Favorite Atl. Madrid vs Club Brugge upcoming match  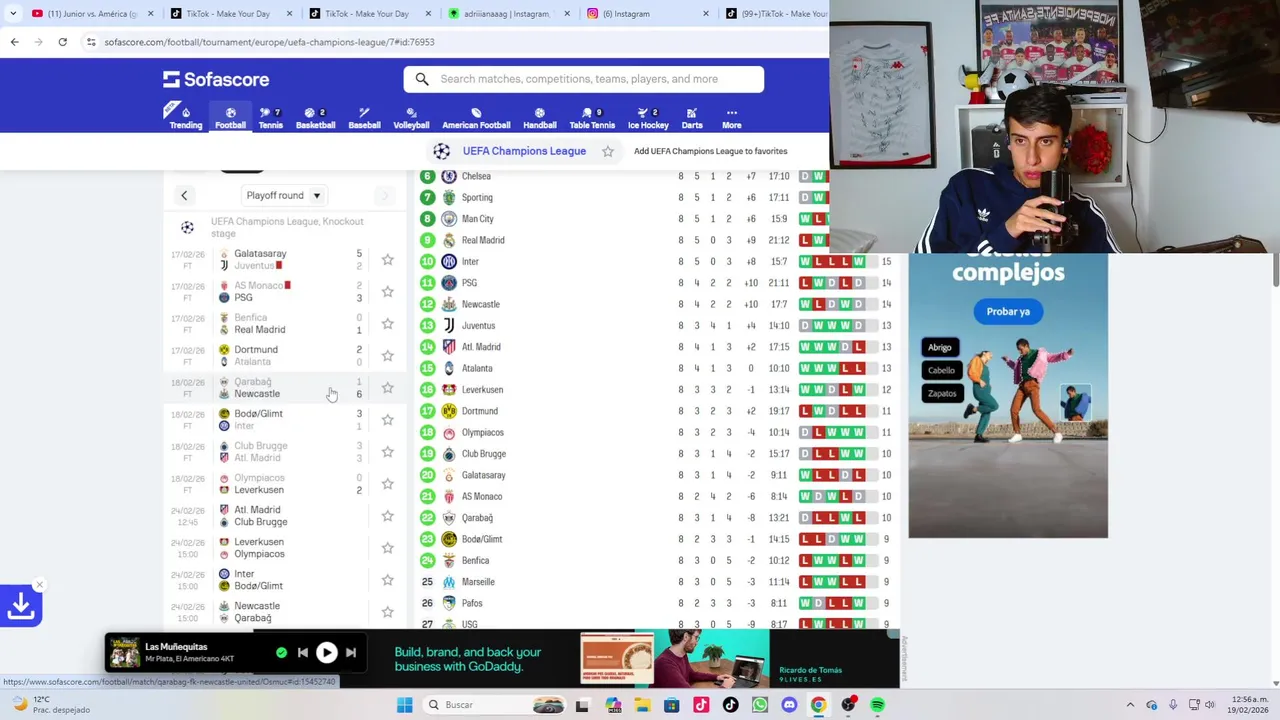(387, 516)
